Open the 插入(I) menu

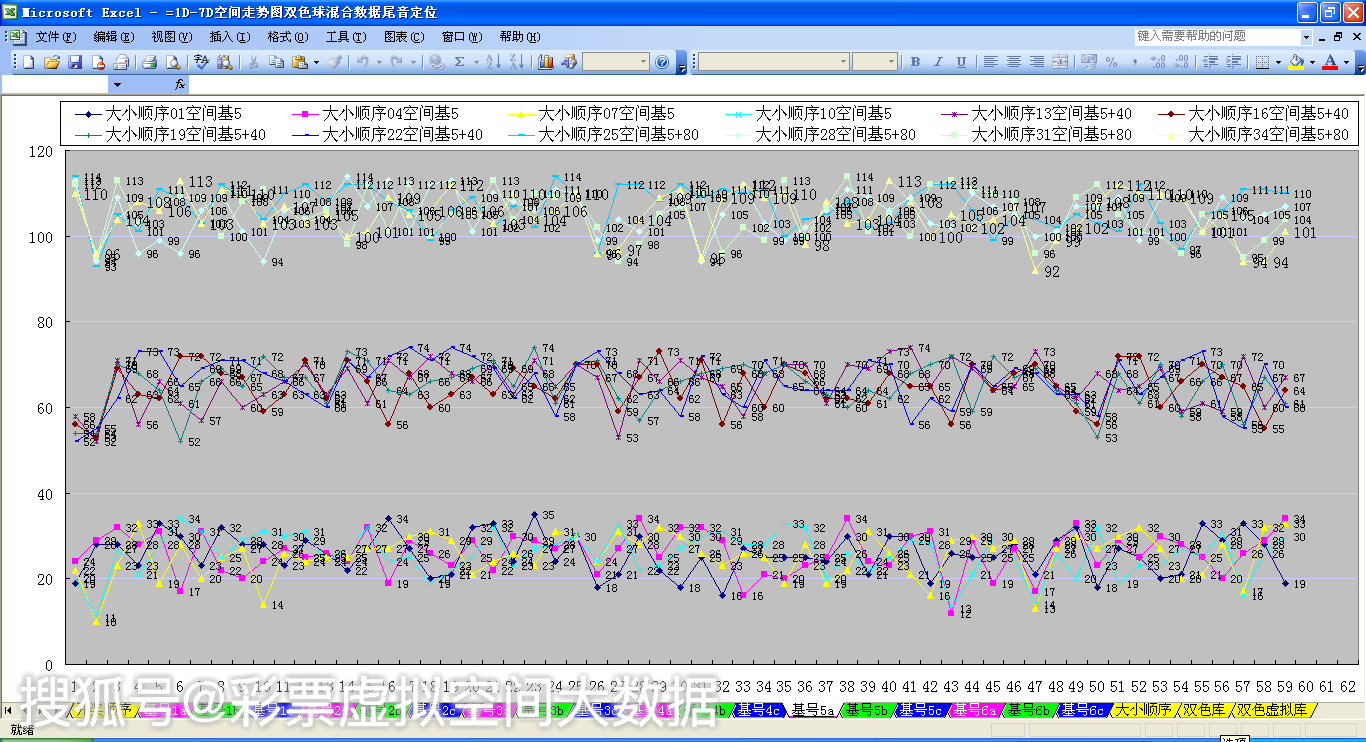(x=229, y=36)
